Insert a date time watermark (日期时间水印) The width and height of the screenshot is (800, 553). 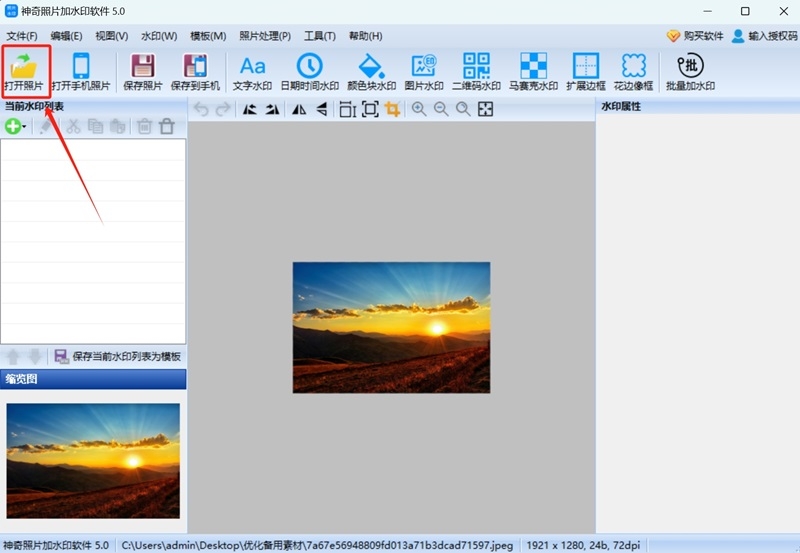[310, 71]
